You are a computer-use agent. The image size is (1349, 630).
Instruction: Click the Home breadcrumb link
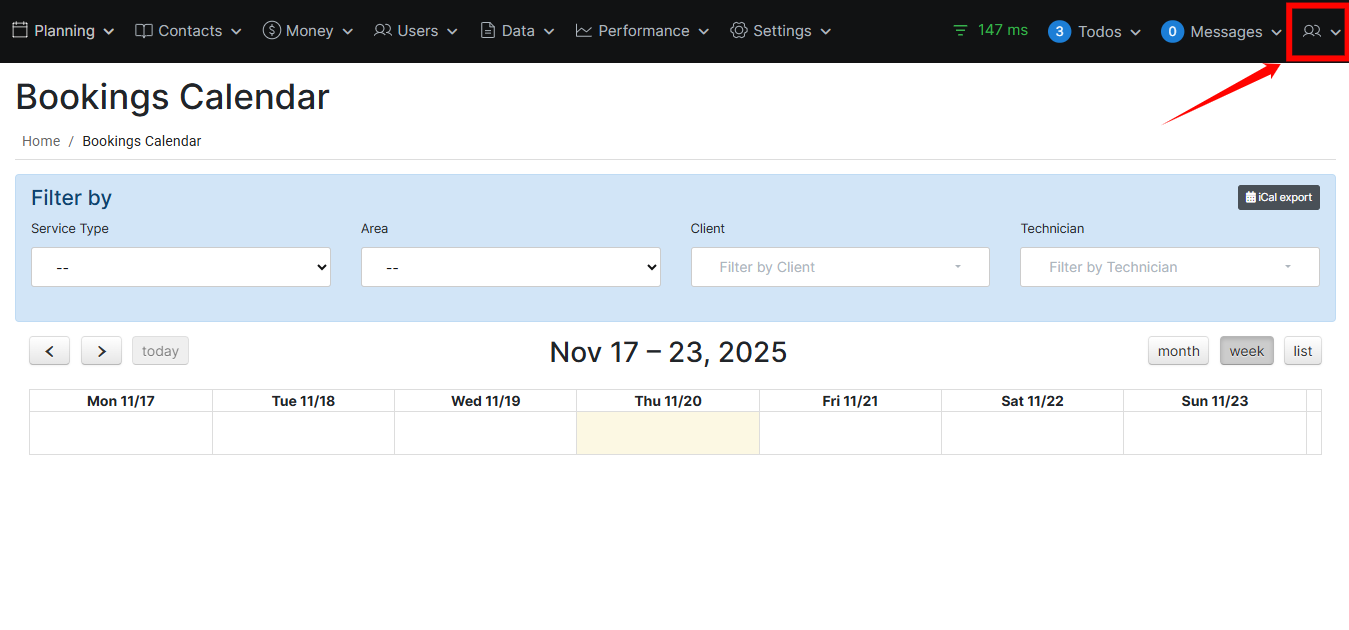(41, 141)
